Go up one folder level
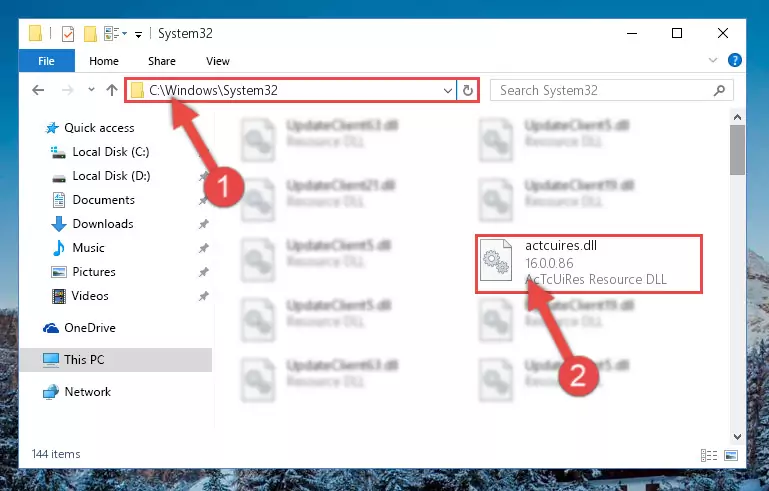This screenshot has width=769, height=491. tap(112, 90)
